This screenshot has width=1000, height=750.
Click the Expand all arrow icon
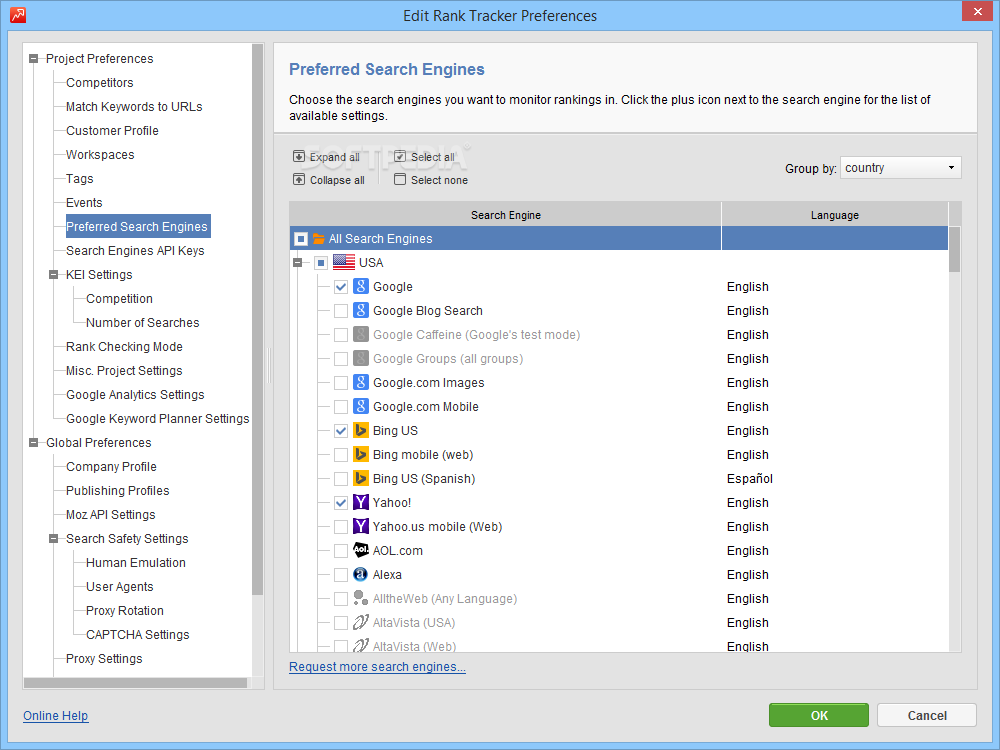tap(299, 157)
